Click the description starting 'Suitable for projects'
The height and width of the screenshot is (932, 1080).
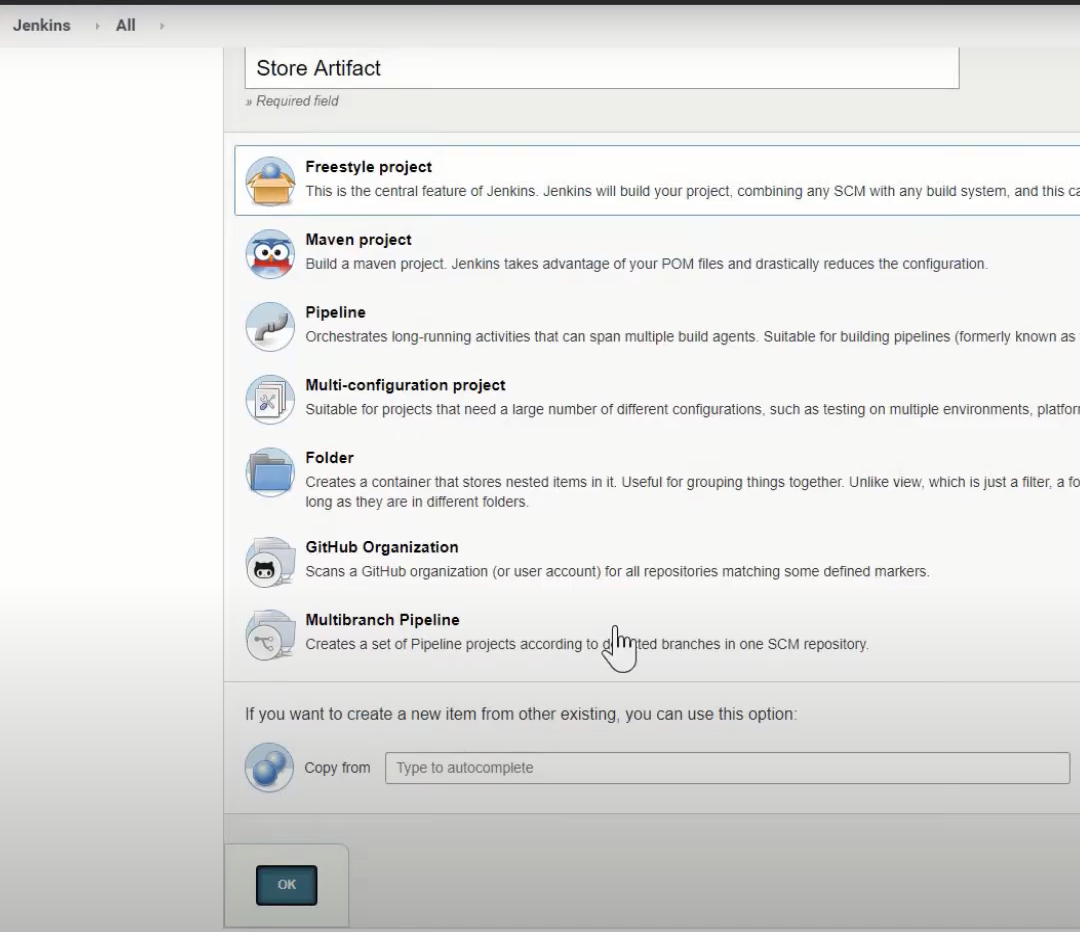(692, 409)
